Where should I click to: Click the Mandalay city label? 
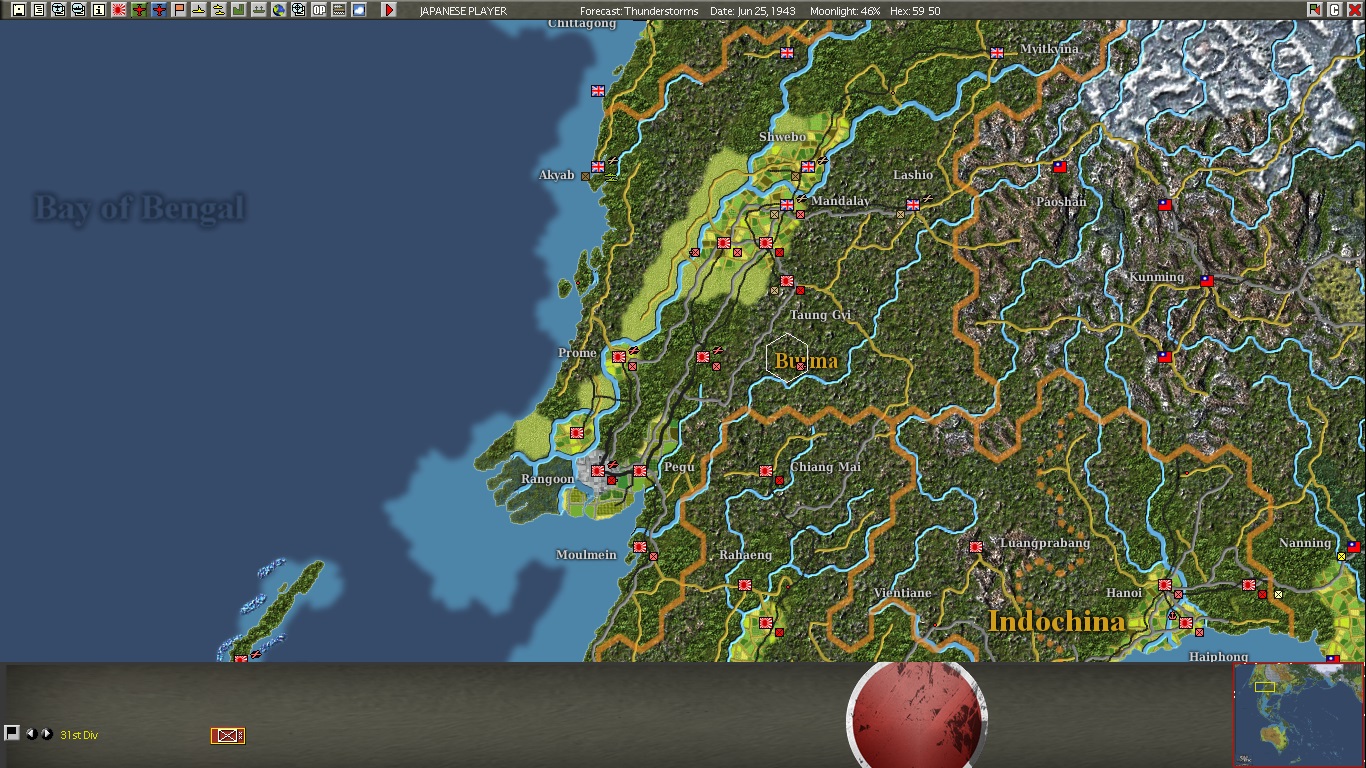[841, 201]
